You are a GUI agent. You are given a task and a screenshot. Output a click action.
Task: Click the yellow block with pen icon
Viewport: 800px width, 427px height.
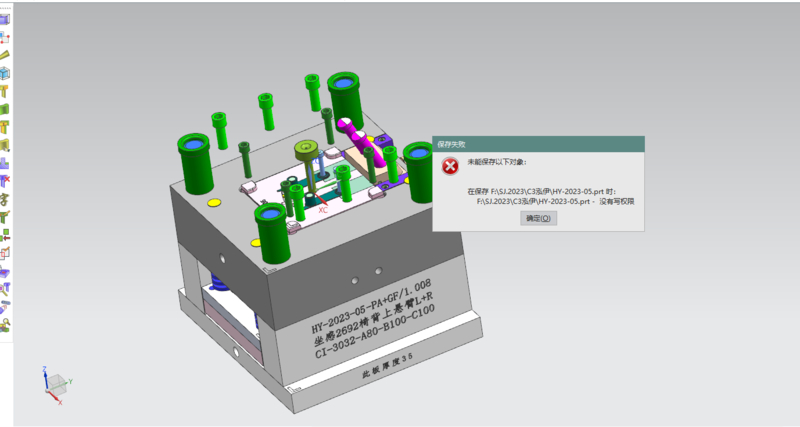pos(5,145)
